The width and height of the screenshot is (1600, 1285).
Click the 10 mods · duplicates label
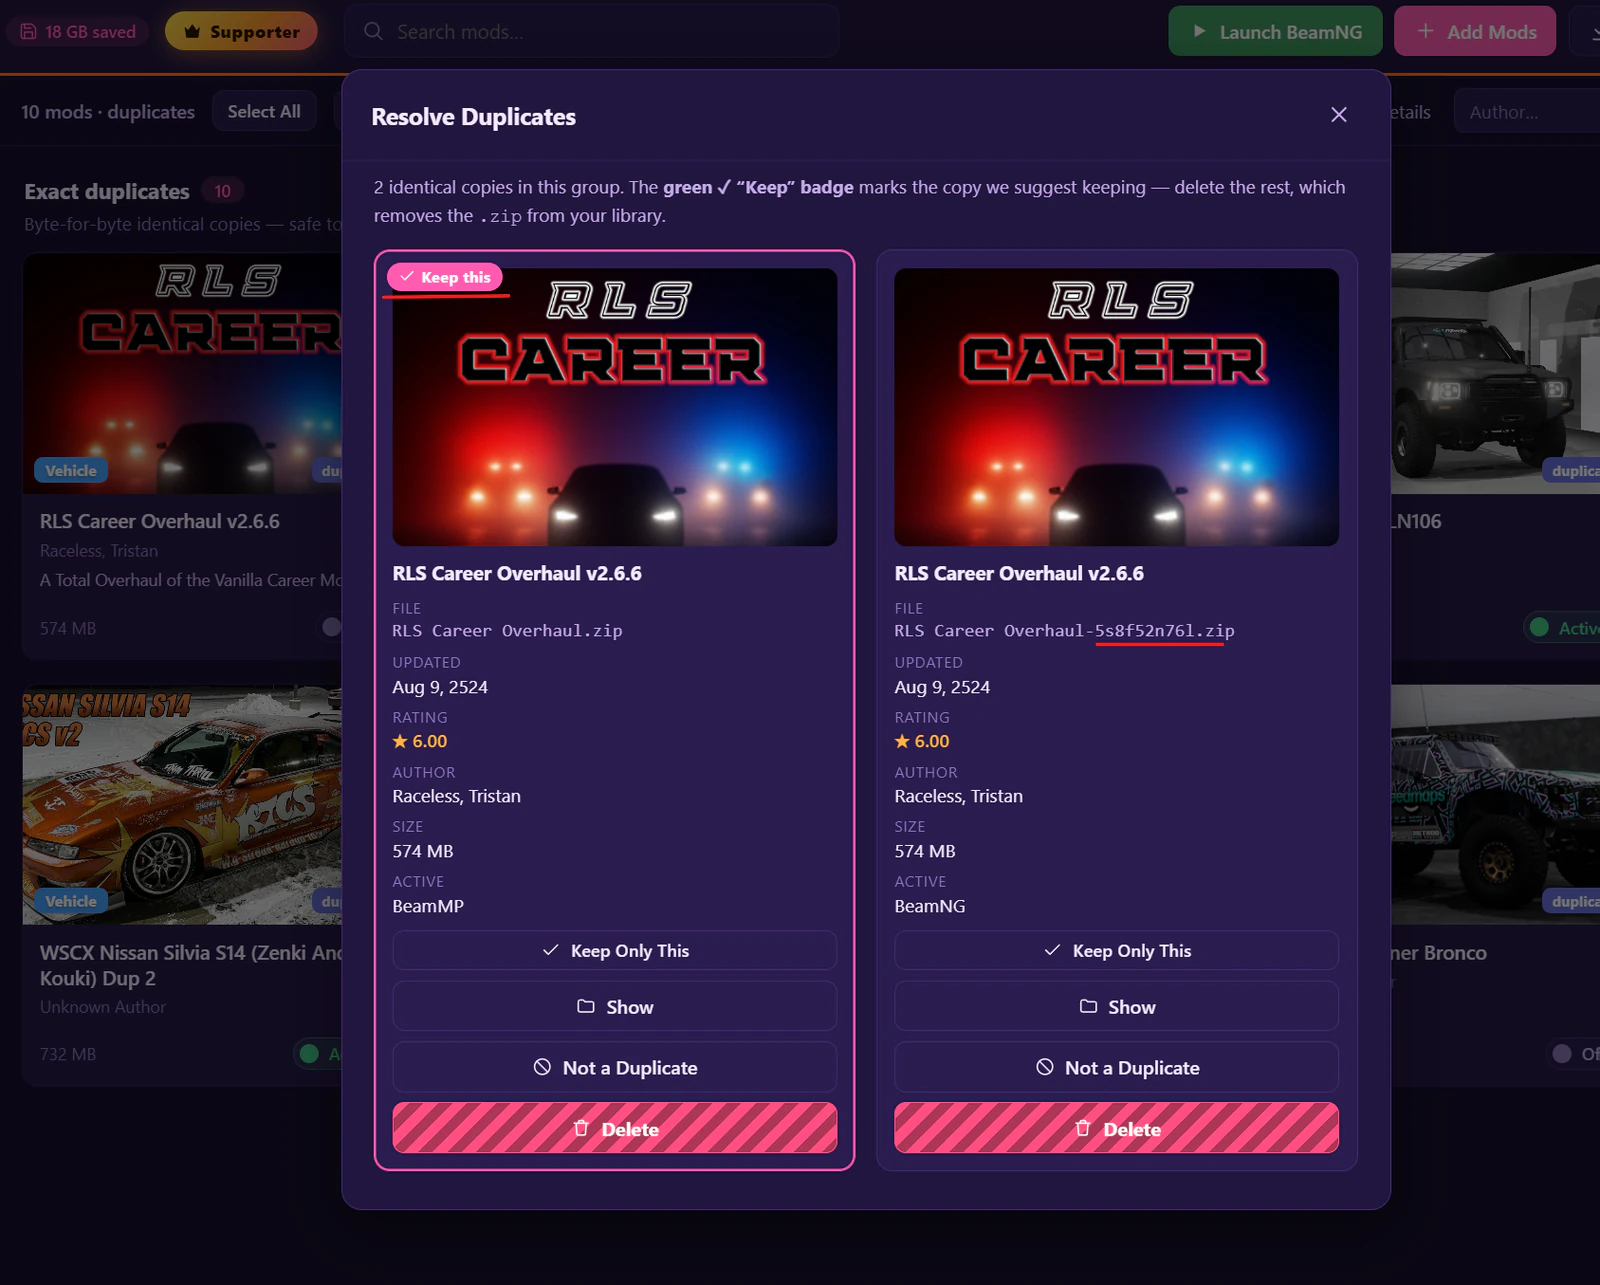[108, 112]
